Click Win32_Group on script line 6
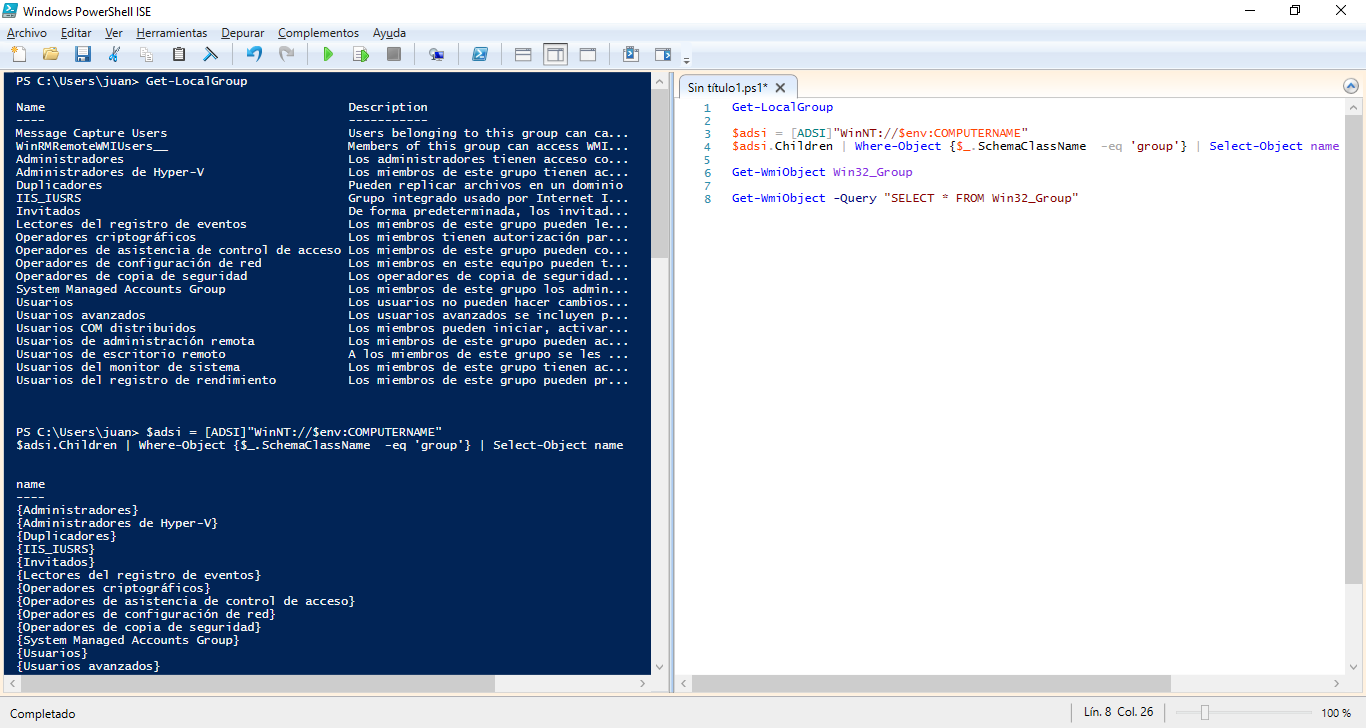This screenshot has height=728, width=1366. point(872,172)
